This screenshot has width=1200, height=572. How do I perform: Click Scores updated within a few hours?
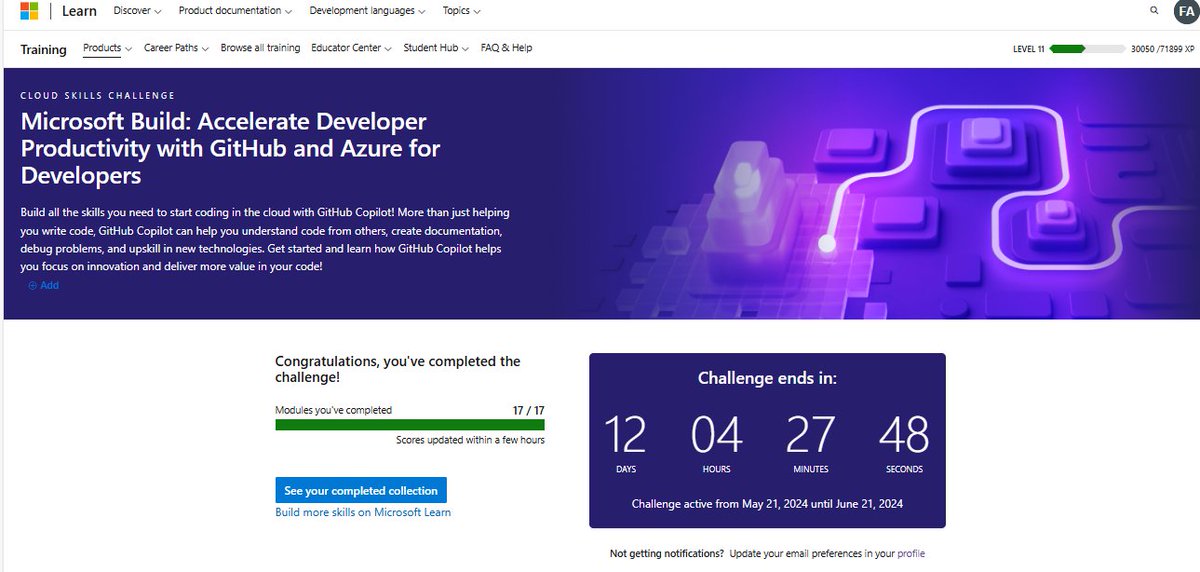(x=470, y=440)
